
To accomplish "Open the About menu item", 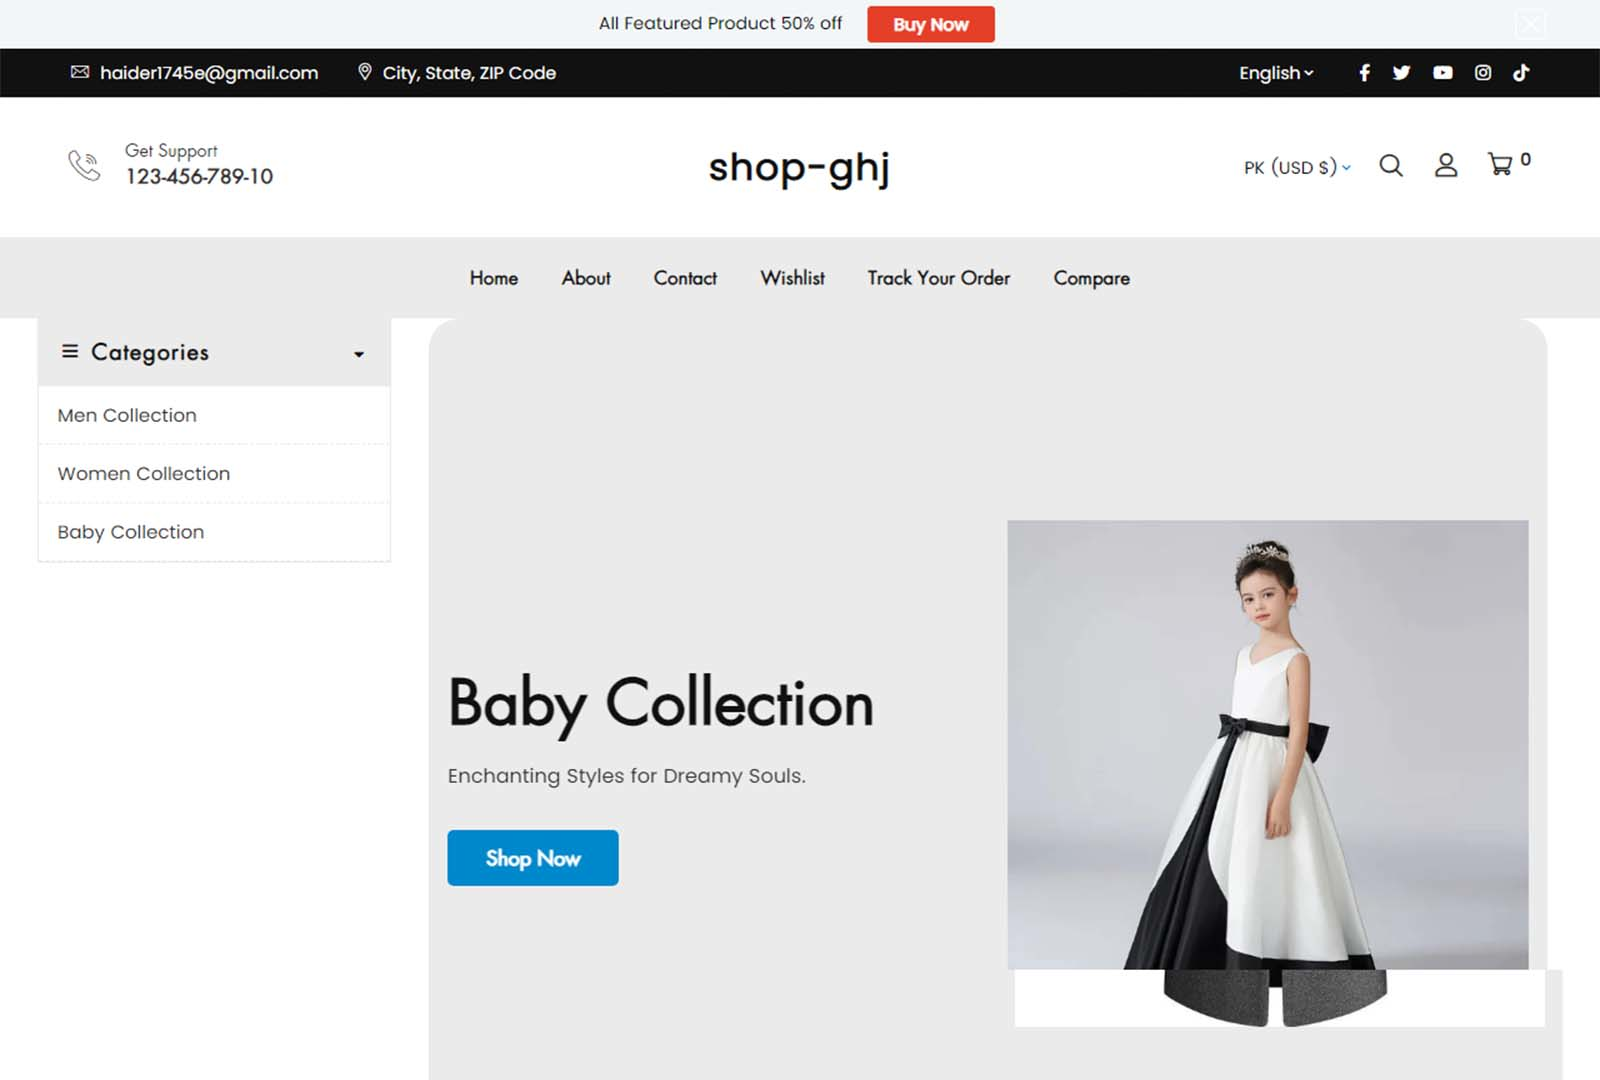I will (x=586, y=278).
